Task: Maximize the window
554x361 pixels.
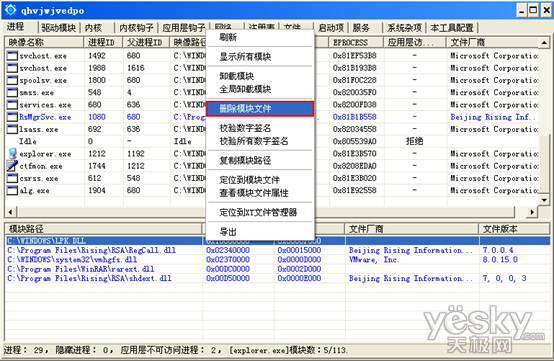Action: pyautogui.click(x=533, y=10)
